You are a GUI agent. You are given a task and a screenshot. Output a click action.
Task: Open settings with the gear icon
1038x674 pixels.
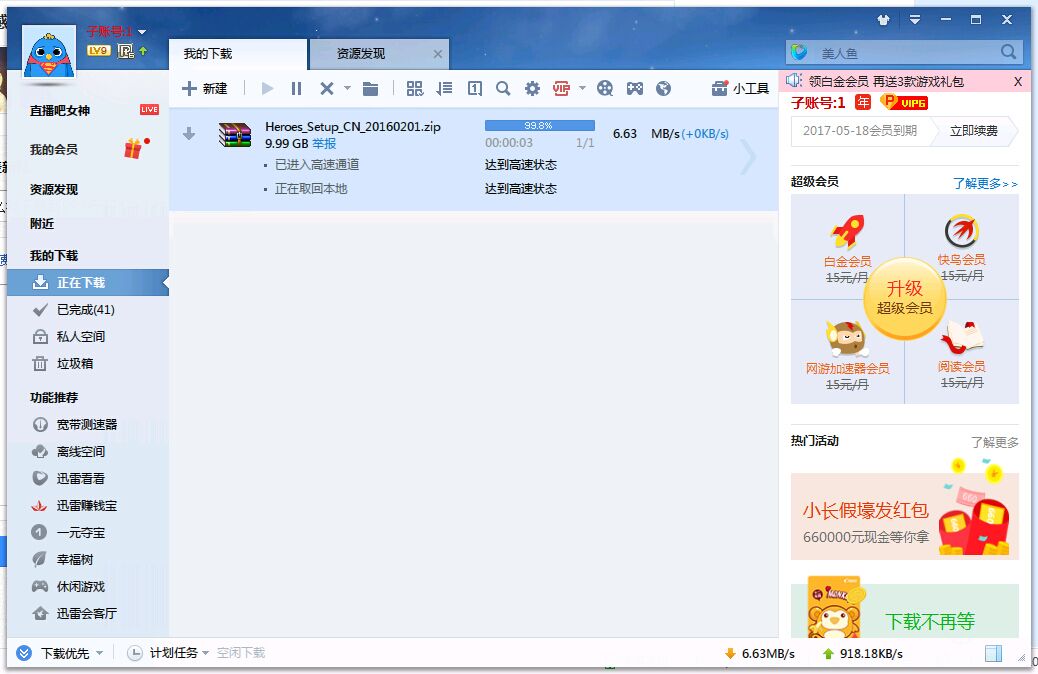(532, 89)
